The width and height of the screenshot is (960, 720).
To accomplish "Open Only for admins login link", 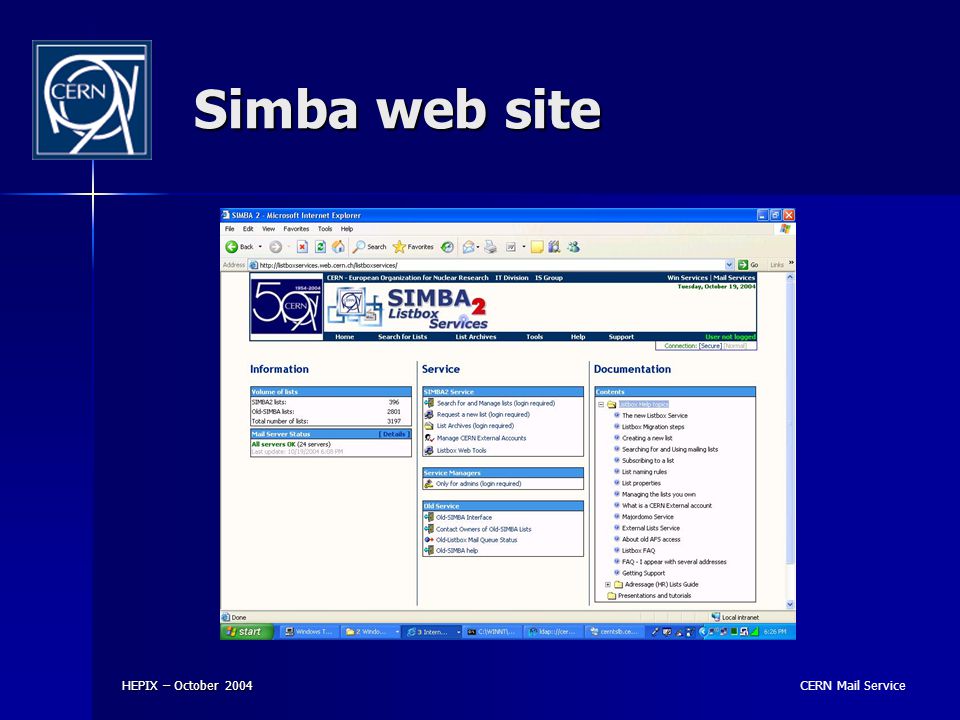I will (x=478, y=484).
